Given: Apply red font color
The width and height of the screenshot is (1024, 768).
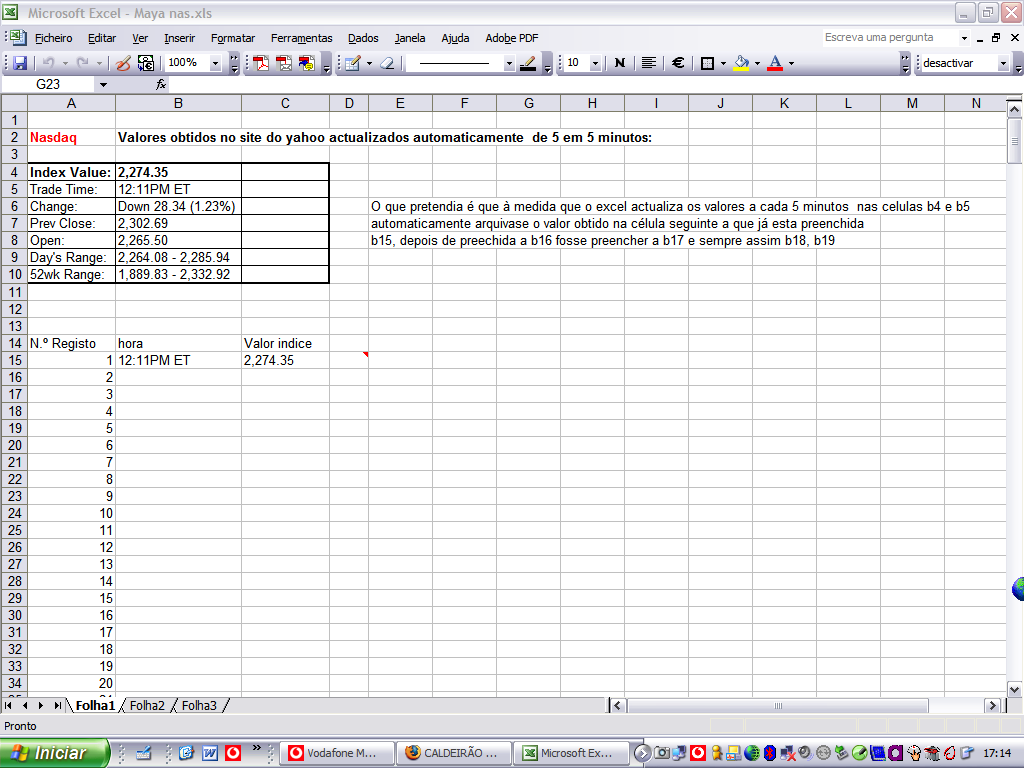Looking at the screenshot, I should pos(775,63).
